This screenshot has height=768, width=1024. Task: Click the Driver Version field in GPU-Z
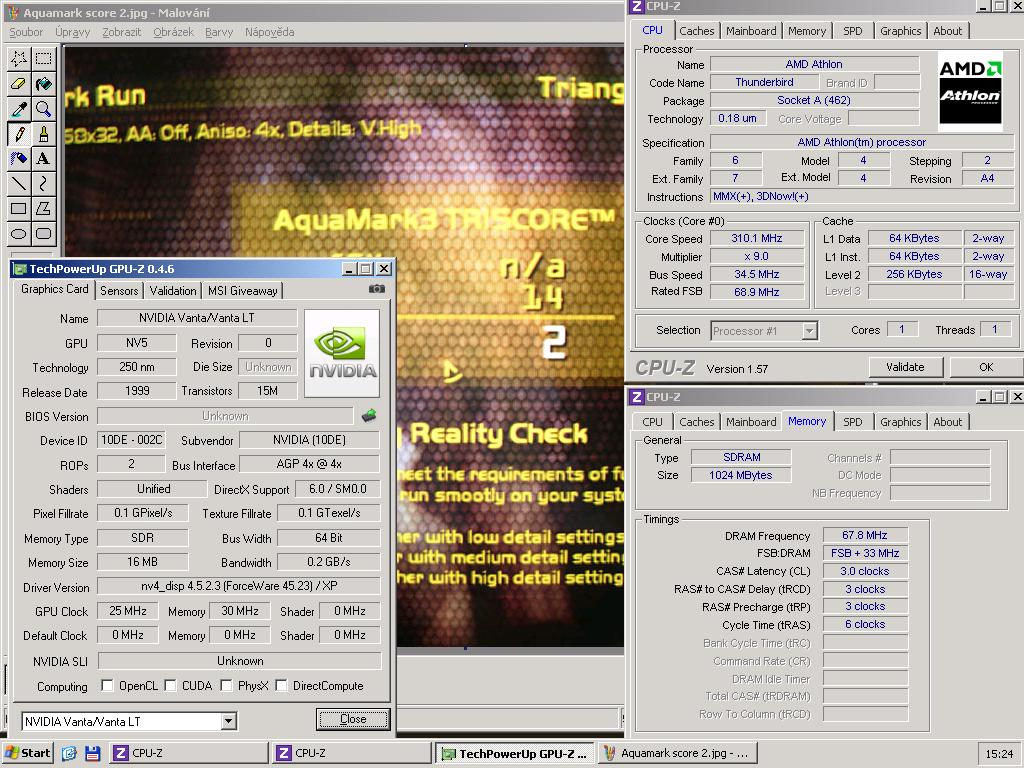click(x=239, y=586)
